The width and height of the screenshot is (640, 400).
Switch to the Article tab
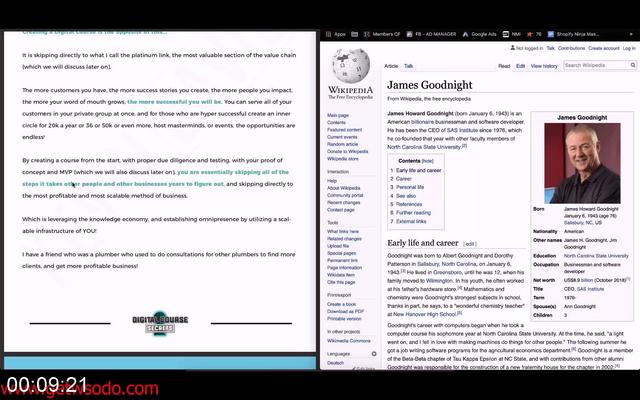pyautogui.click(x=391, y=66)
